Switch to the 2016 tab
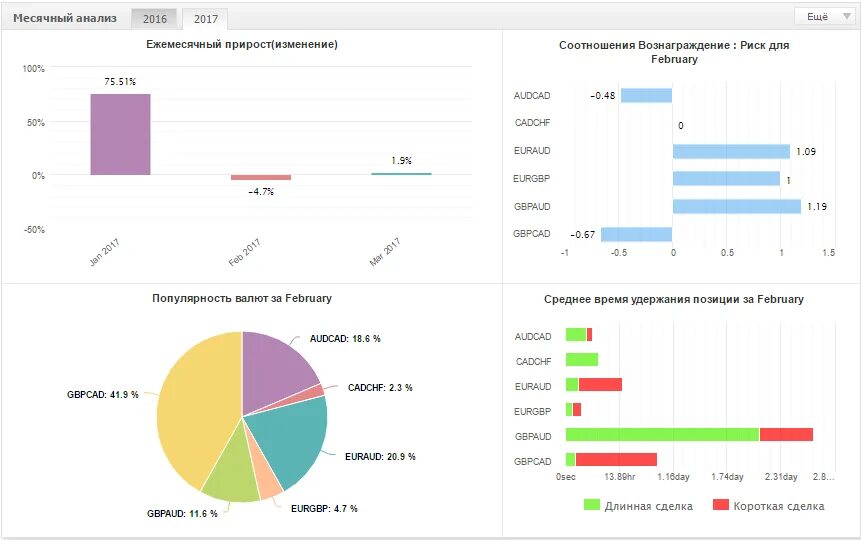861x540 pixels. pos(154,19)
